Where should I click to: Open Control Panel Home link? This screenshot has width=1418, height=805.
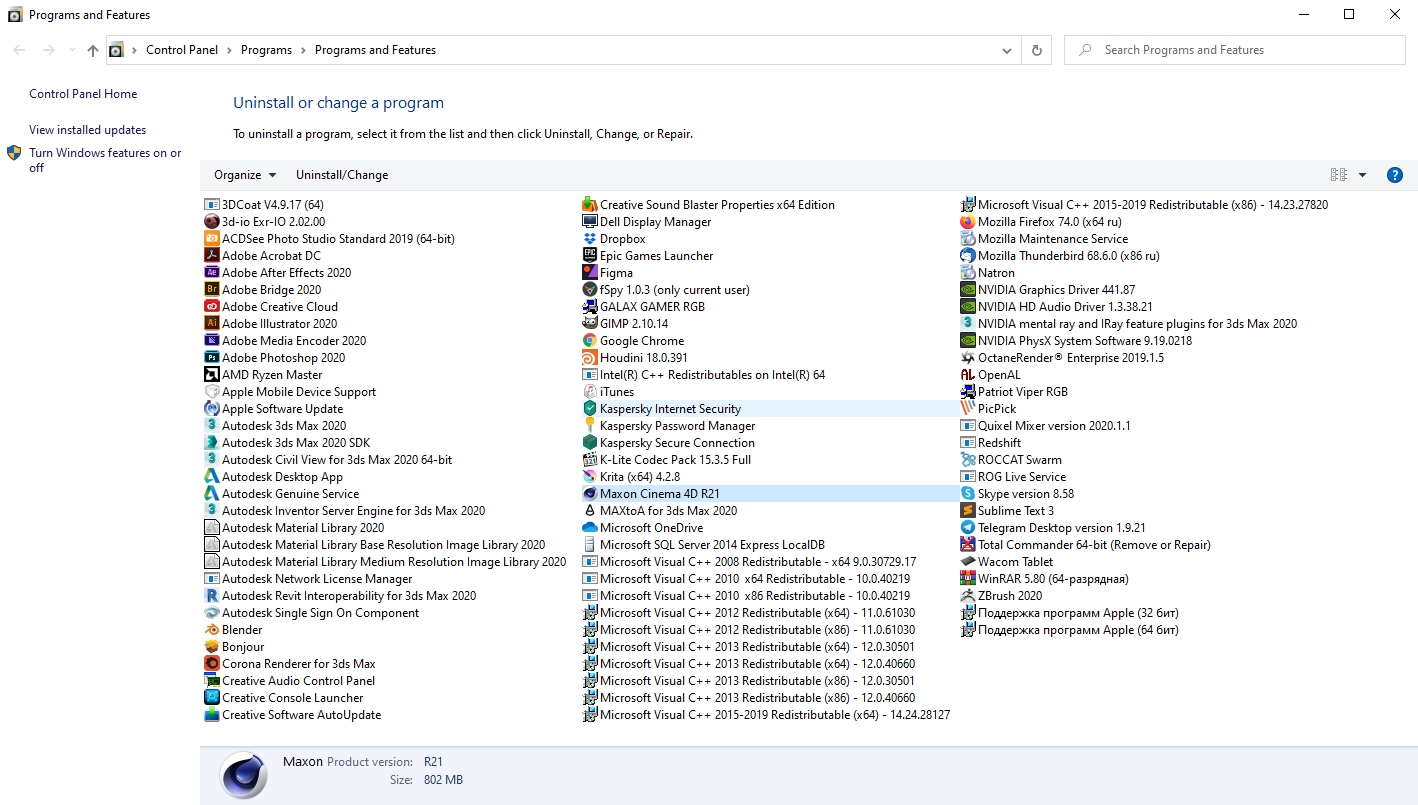tap(83, 94)
